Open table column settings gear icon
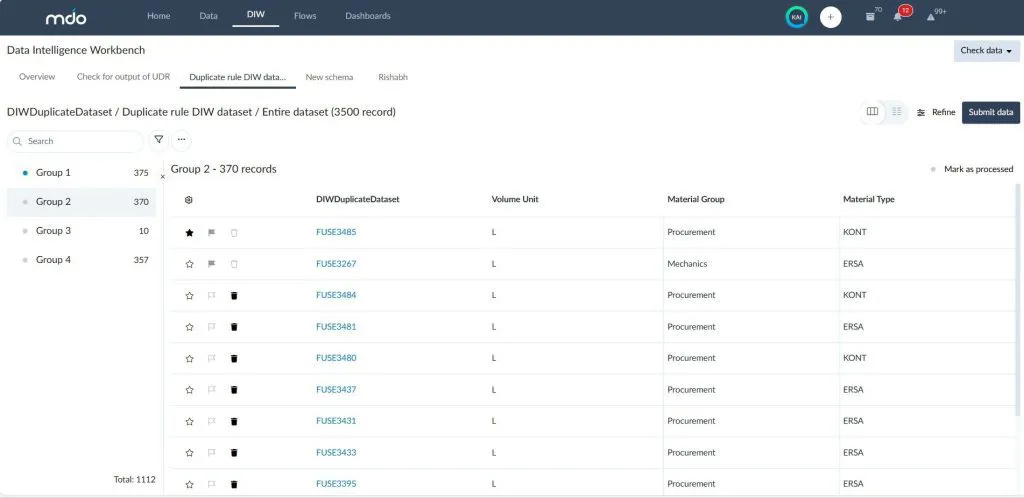This screenshot has width=1024, height=498. click(189, 200)
